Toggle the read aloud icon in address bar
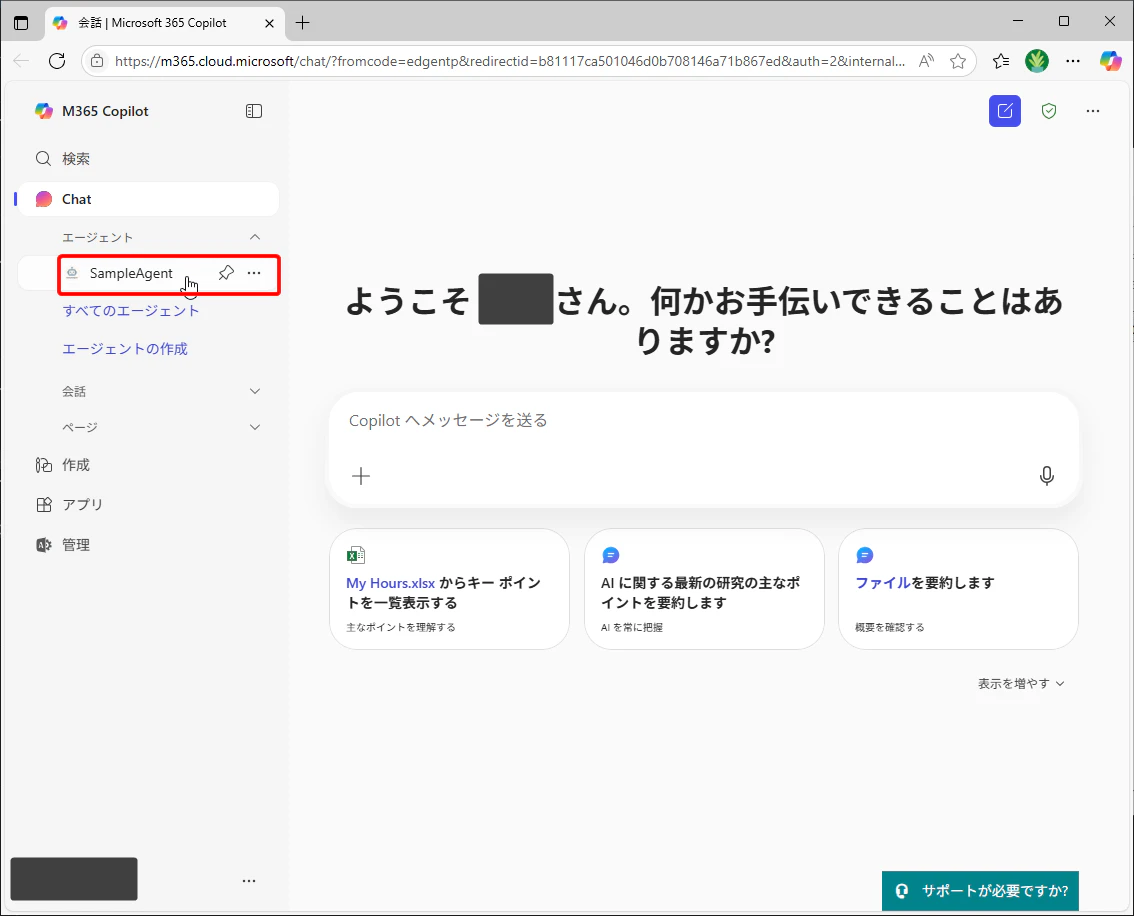Screen dimensions: 1134x916 click(926, 61)
